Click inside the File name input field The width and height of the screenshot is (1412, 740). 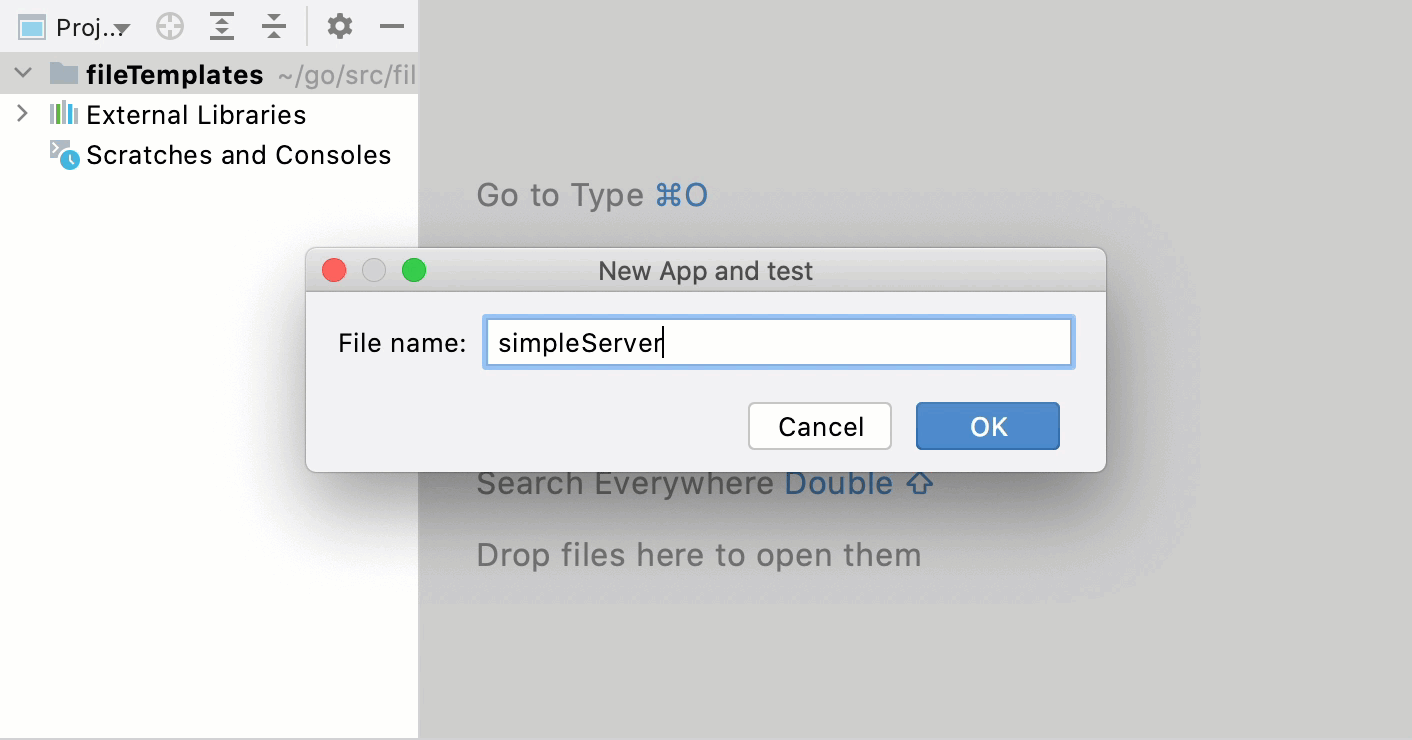coord(778,342)
